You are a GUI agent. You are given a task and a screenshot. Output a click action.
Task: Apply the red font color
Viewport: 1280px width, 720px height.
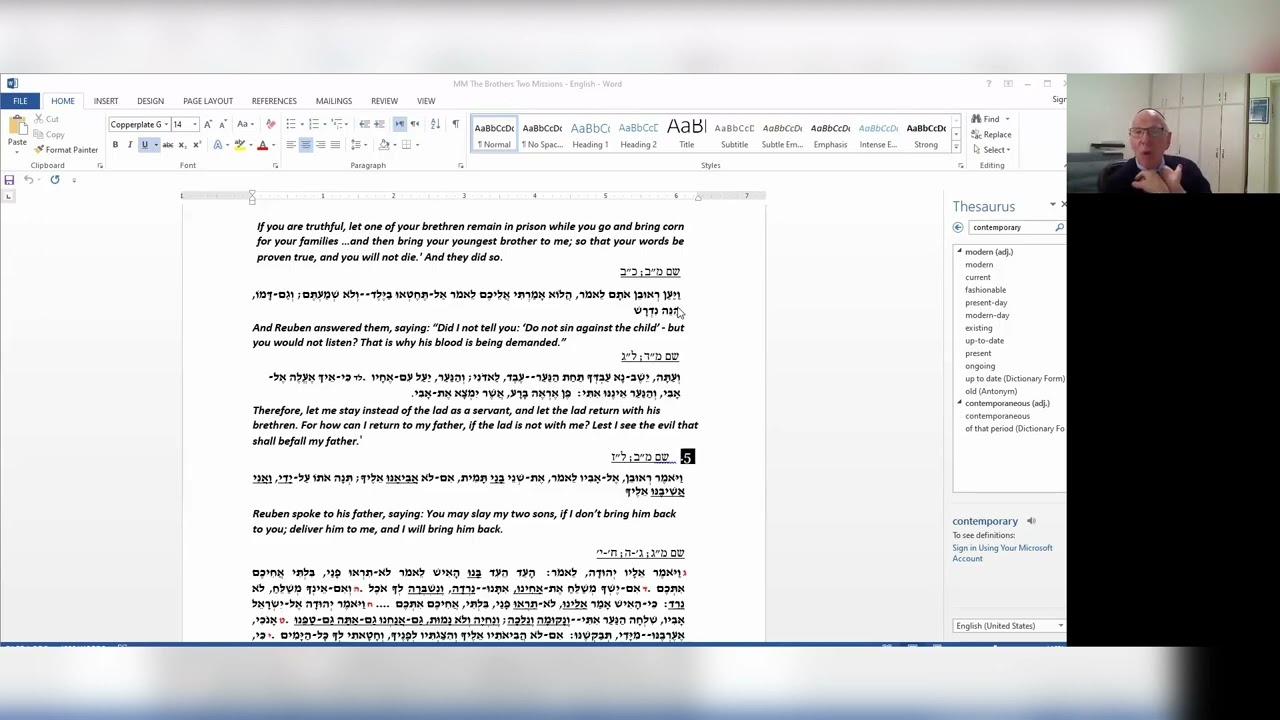click(x=262, y=145)
